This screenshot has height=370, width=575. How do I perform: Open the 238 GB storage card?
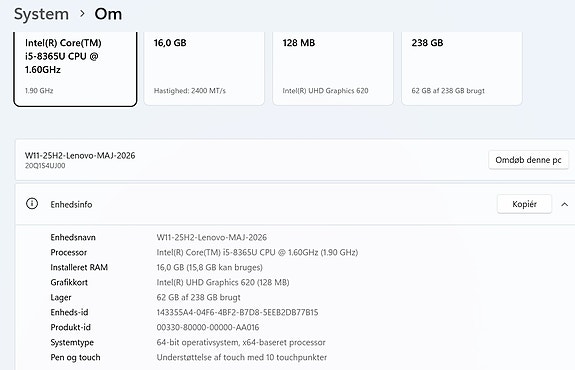click(462, 69)
